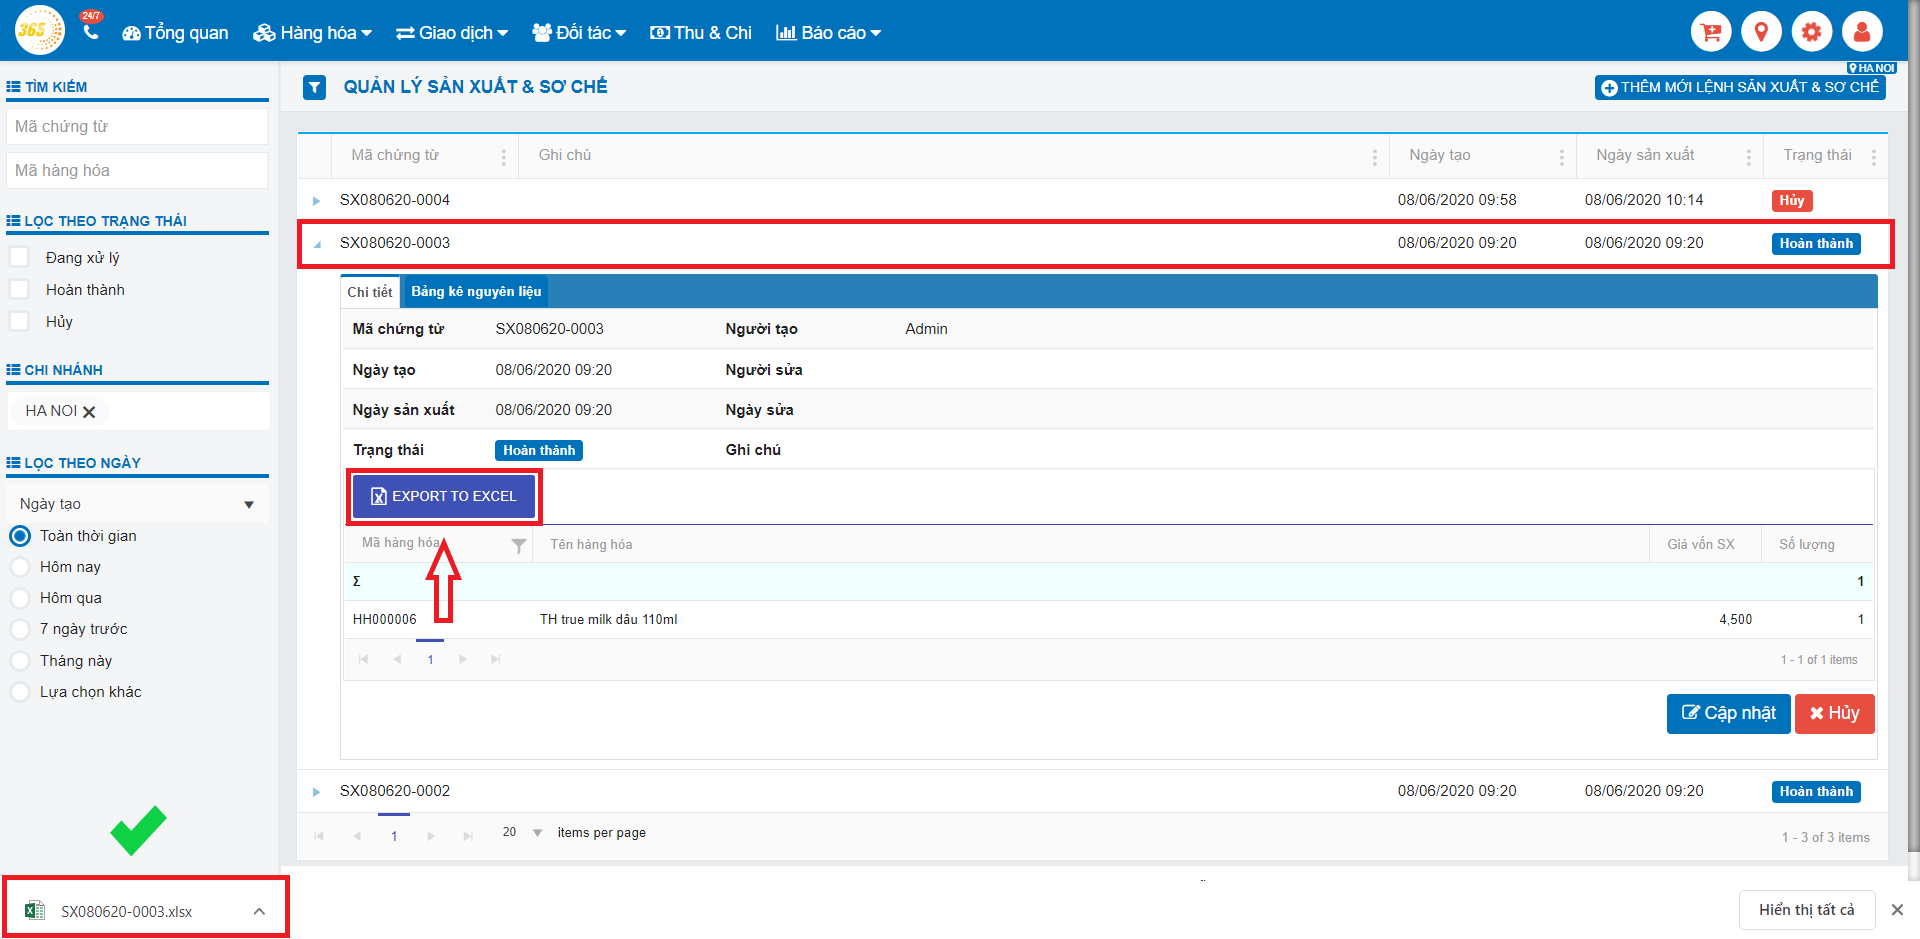The height and width of the screenshot is (939, 1920).
Task: Click the Ngày tạo column menu dots
Action: [x=1561, y=157]
